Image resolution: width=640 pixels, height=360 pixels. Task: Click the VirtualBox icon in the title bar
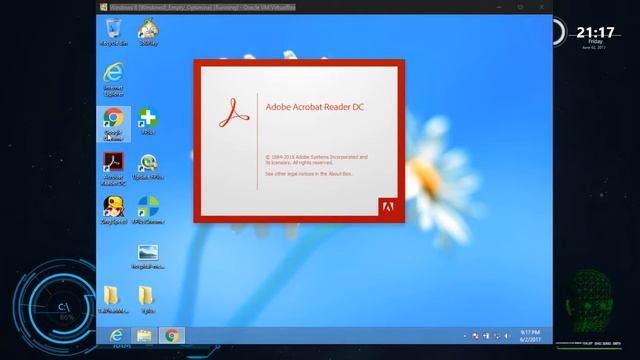click(x=104, y=7)
